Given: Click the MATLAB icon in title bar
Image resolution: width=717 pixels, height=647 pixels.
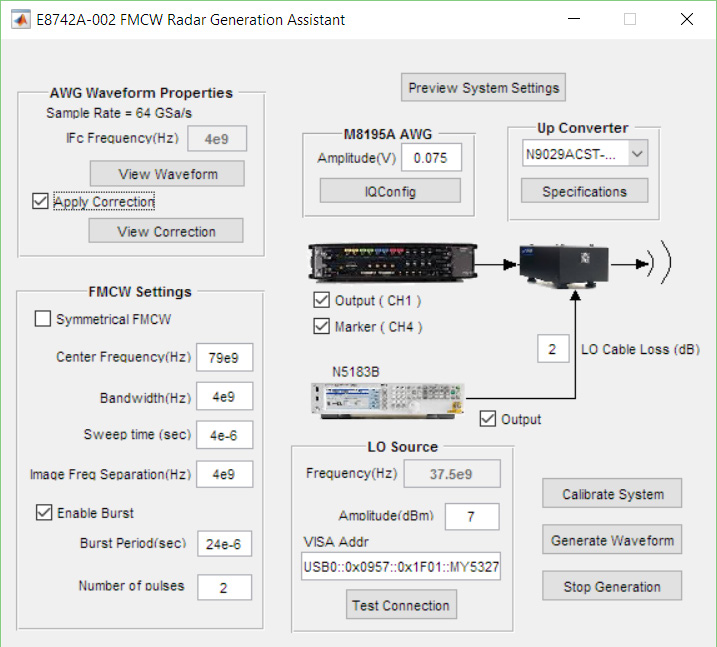Looking at the screenshot, I should (20, 19).
